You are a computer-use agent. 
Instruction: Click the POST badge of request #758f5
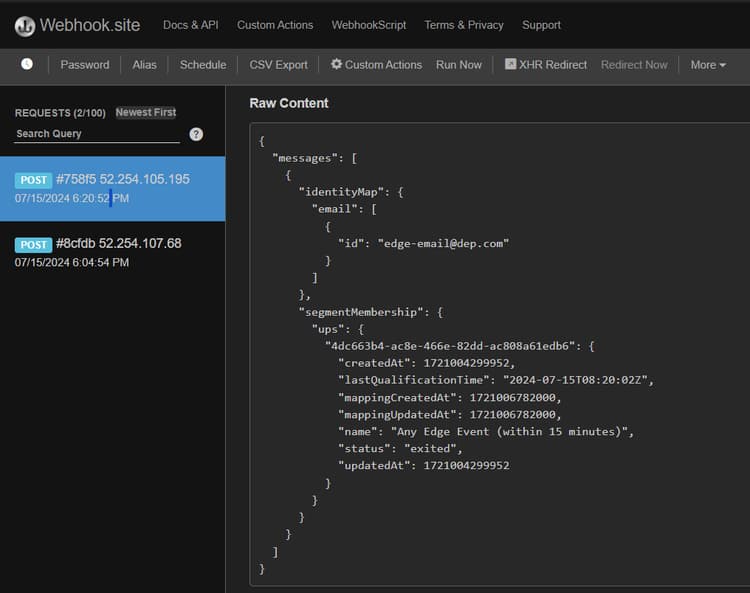click(x=33, y=180)
